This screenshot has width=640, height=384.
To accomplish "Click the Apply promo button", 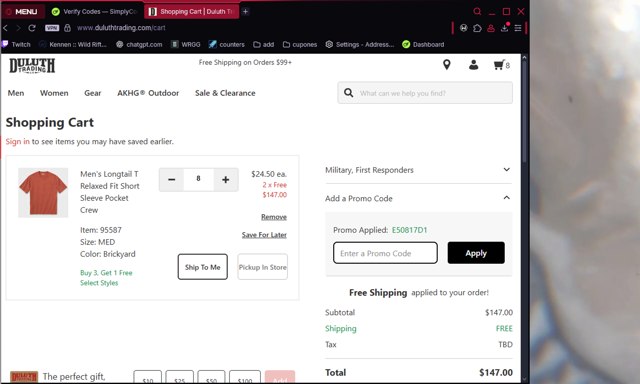I will (x=476, y=253).
